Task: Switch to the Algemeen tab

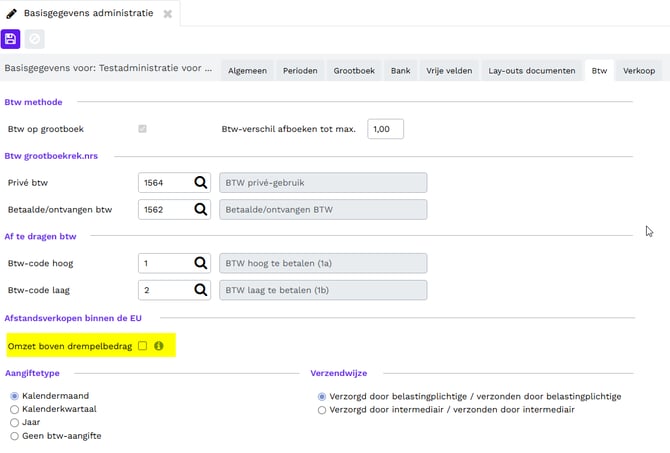Action: click(247, 71)
